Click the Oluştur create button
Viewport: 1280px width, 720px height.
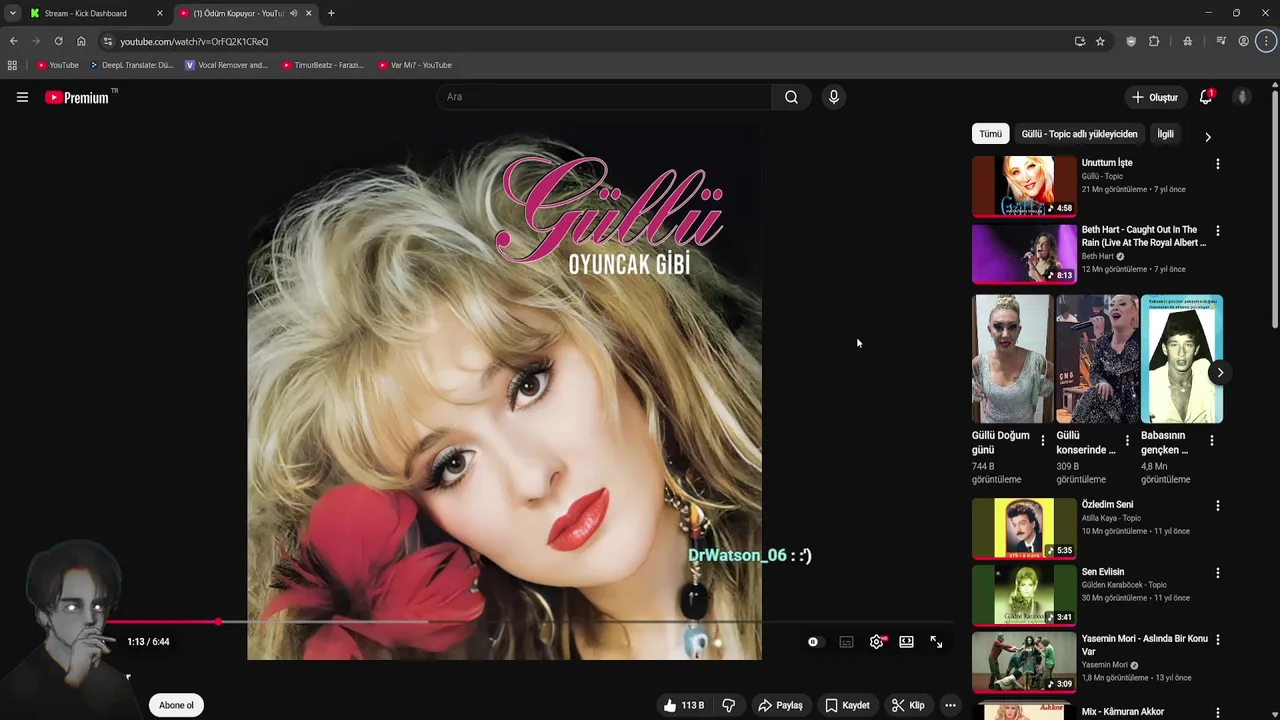click(1154, 97)
